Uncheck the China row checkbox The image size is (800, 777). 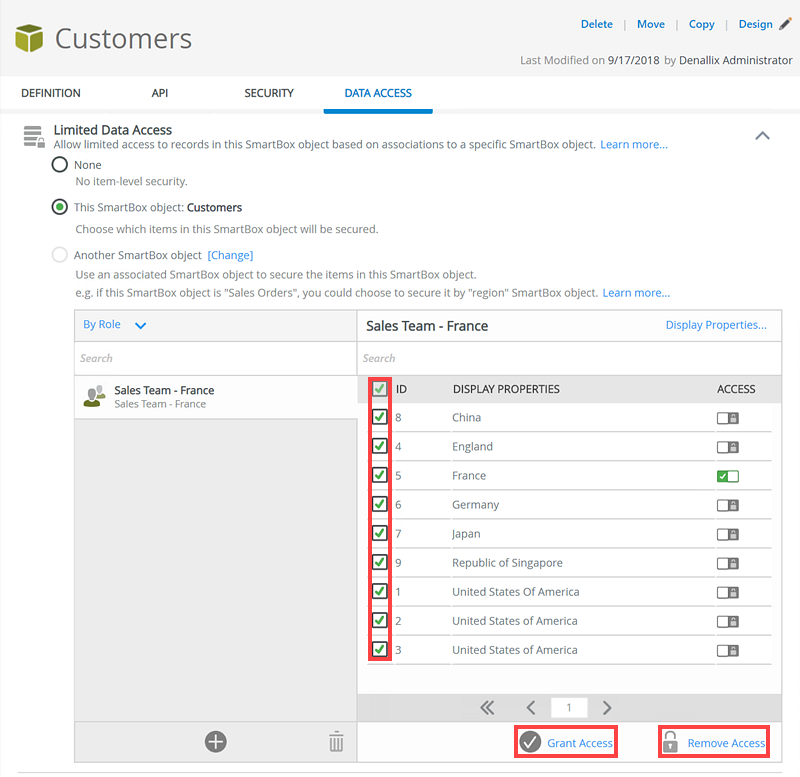pos(380,418)
